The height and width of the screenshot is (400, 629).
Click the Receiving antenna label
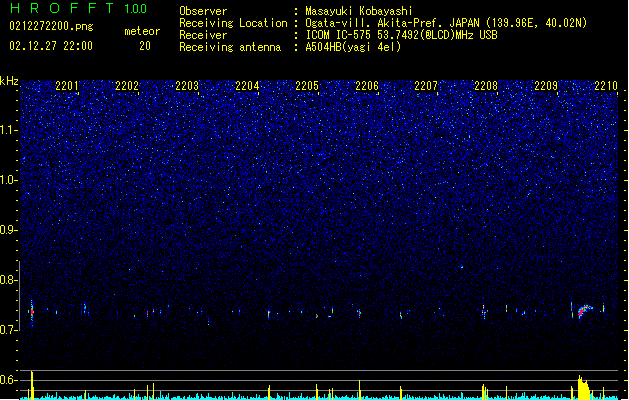230,47
